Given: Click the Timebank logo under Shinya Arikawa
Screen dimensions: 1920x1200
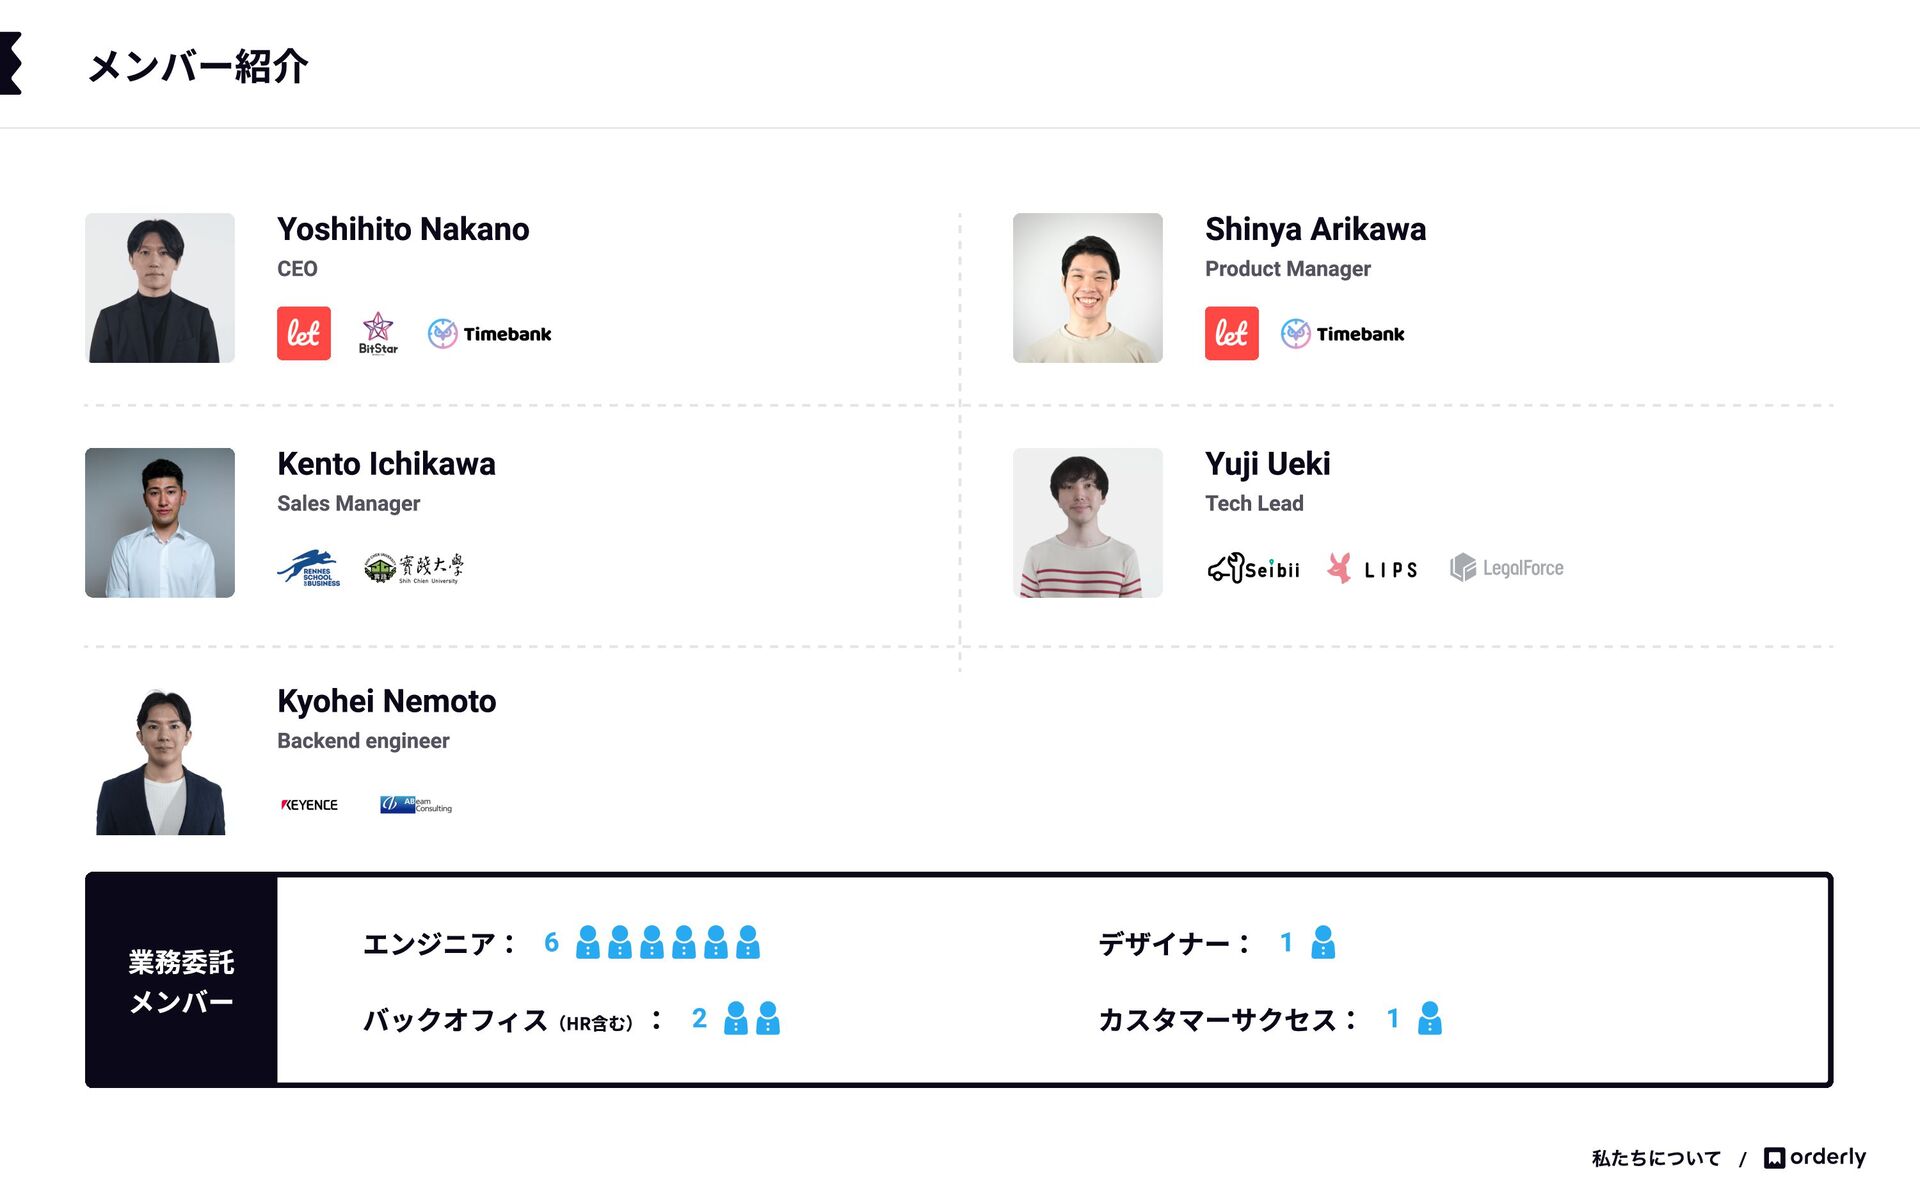Looking at the screenshot, I should click(1342, 334).
